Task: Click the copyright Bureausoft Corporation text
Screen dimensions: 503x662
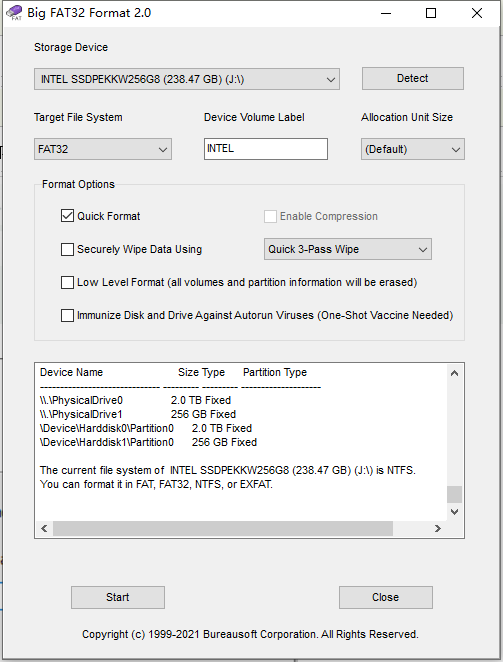Action: [250, 634]
